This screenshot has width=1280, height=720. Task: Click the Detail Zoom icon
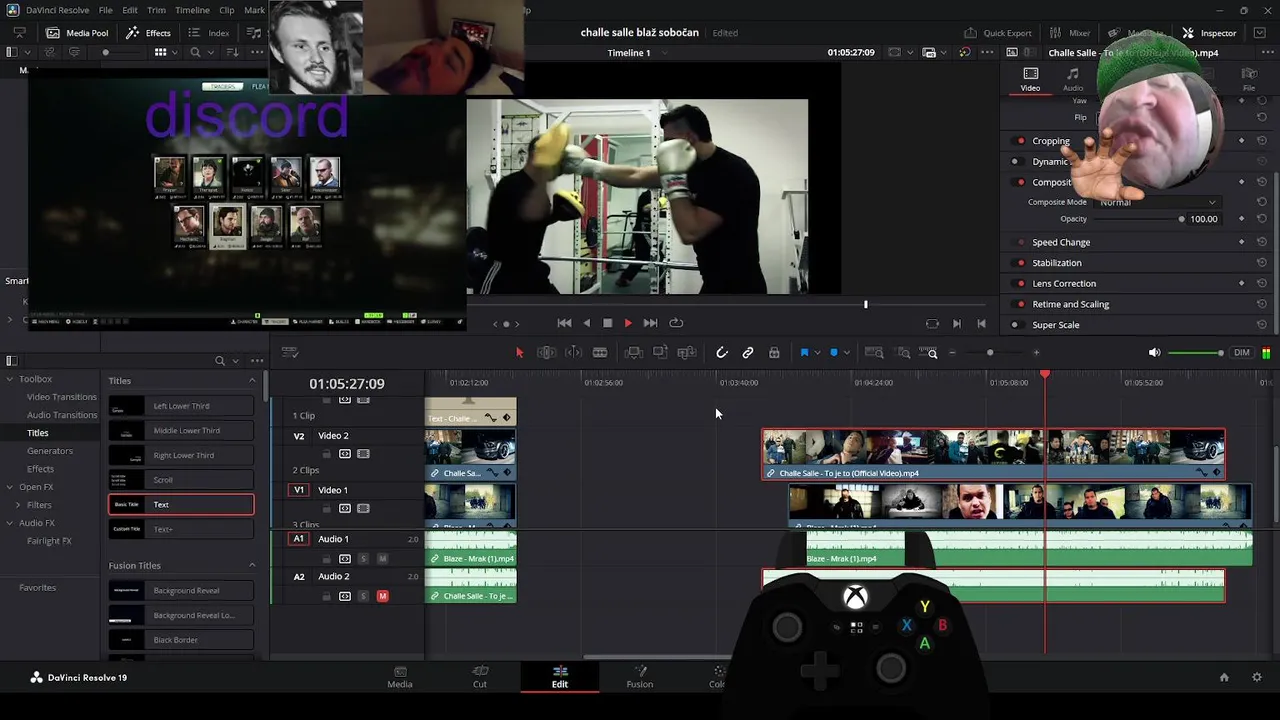[x=903, y=352]
